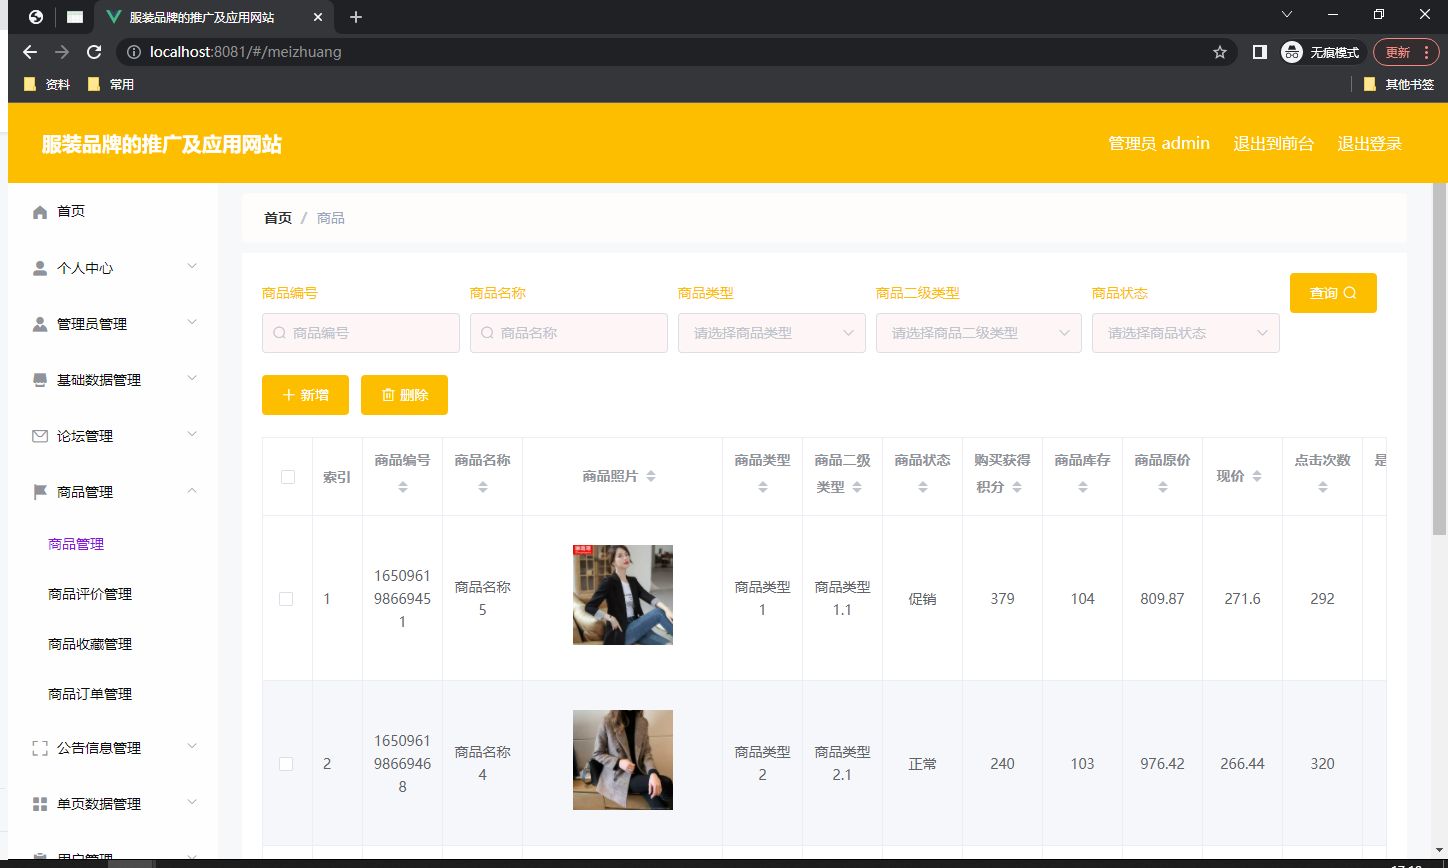The width and height of the screenshot is (1448, 868).
Task: Expand 公告信息管理 with its chevron
Action: point(193,746)
